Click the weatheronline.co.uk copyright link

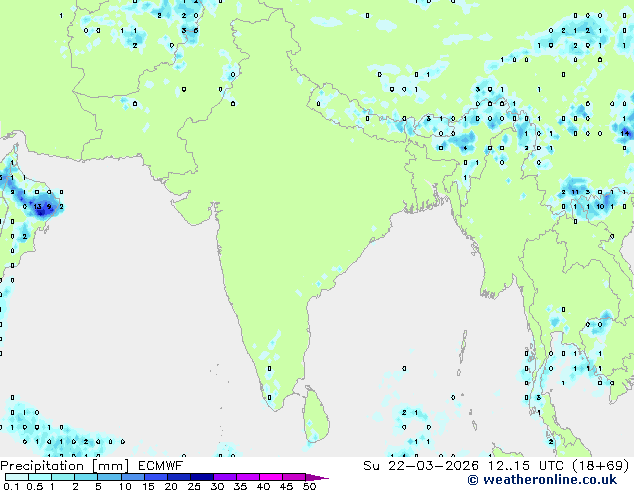click(542, 480)
